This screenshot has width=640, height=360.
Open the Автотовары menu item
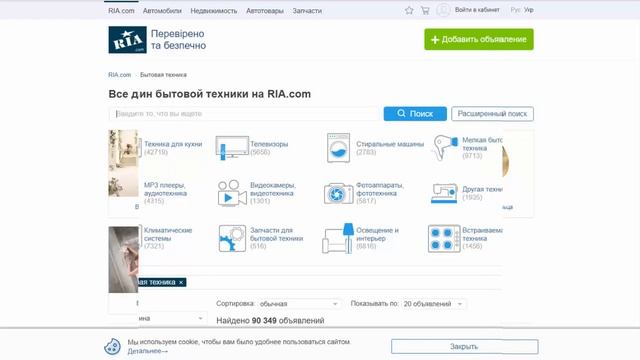pyautogui.click(x=265, y=11)
